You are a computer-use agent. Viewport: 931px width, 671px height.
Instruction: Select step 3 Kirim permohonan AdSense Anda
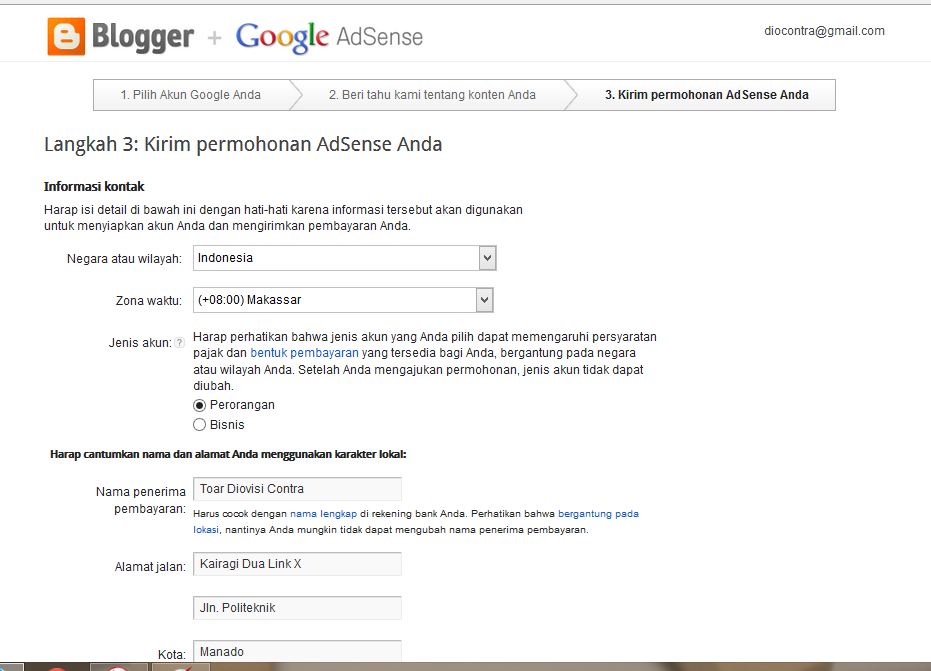[x=707, y=95]
